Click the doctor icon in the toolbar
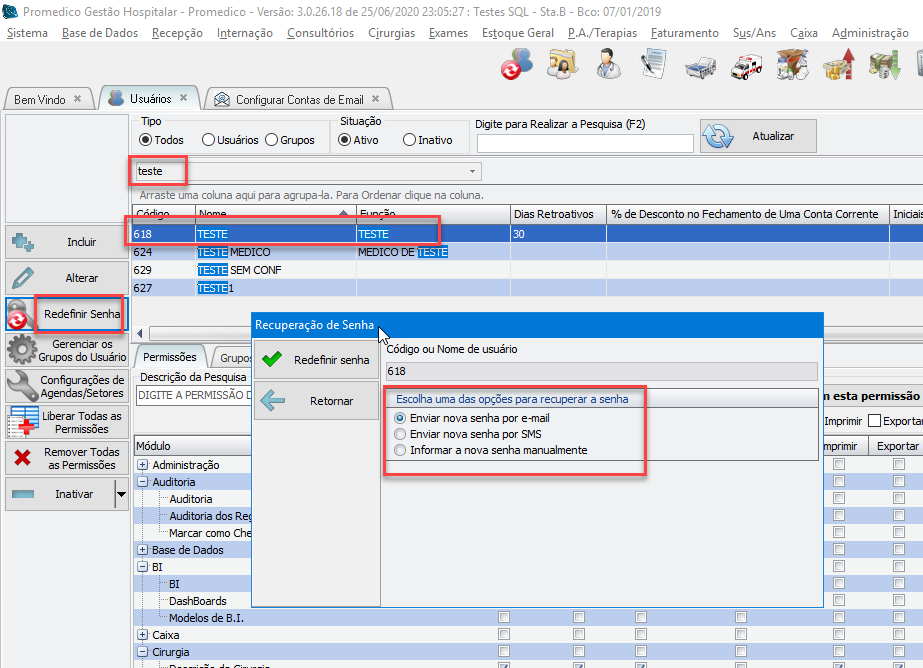The width and height of the screenshot is (923, 668). [606, 66]
